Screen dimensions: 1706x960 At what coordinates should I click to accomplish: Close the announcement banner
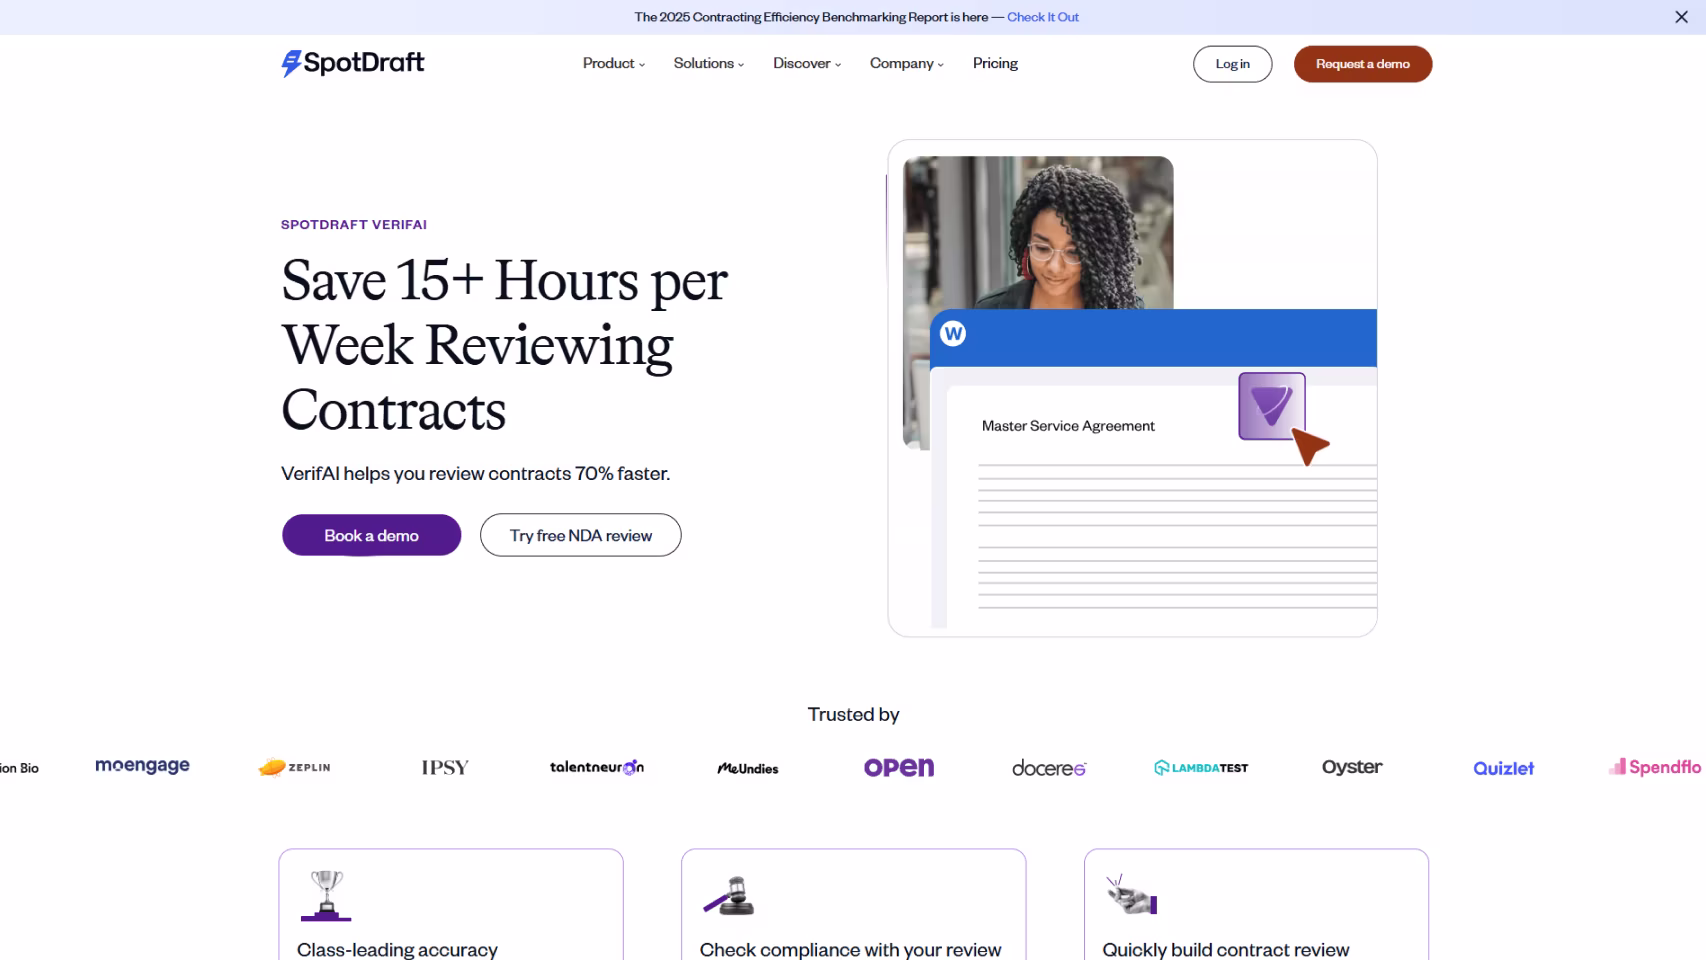[x=1681, y=17]
